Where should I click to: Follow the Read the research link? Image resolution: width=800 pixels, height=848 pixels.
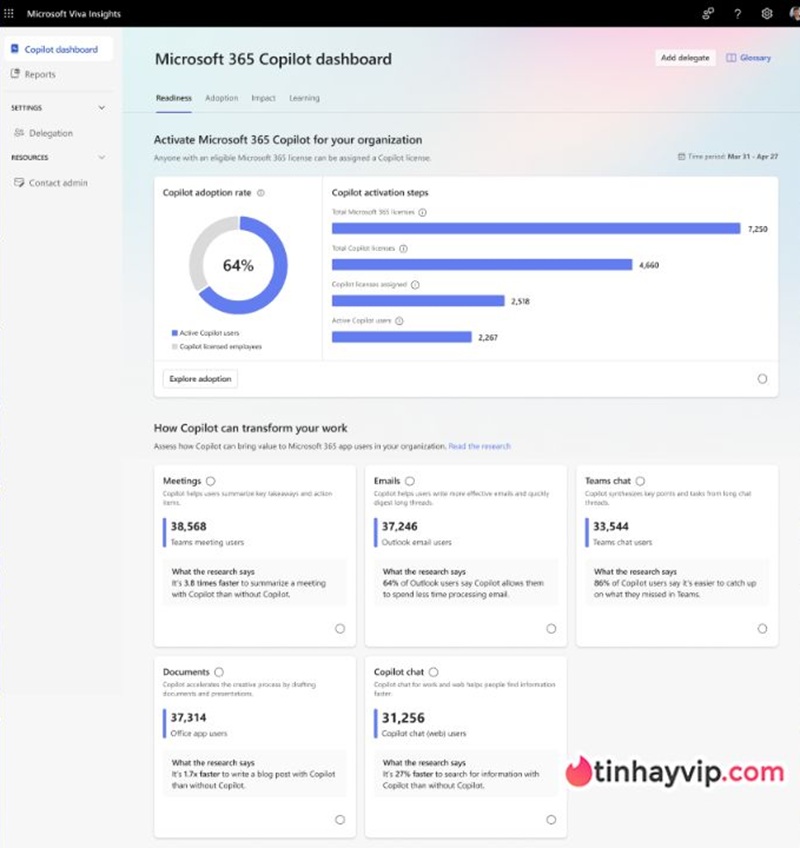(479, 446)
